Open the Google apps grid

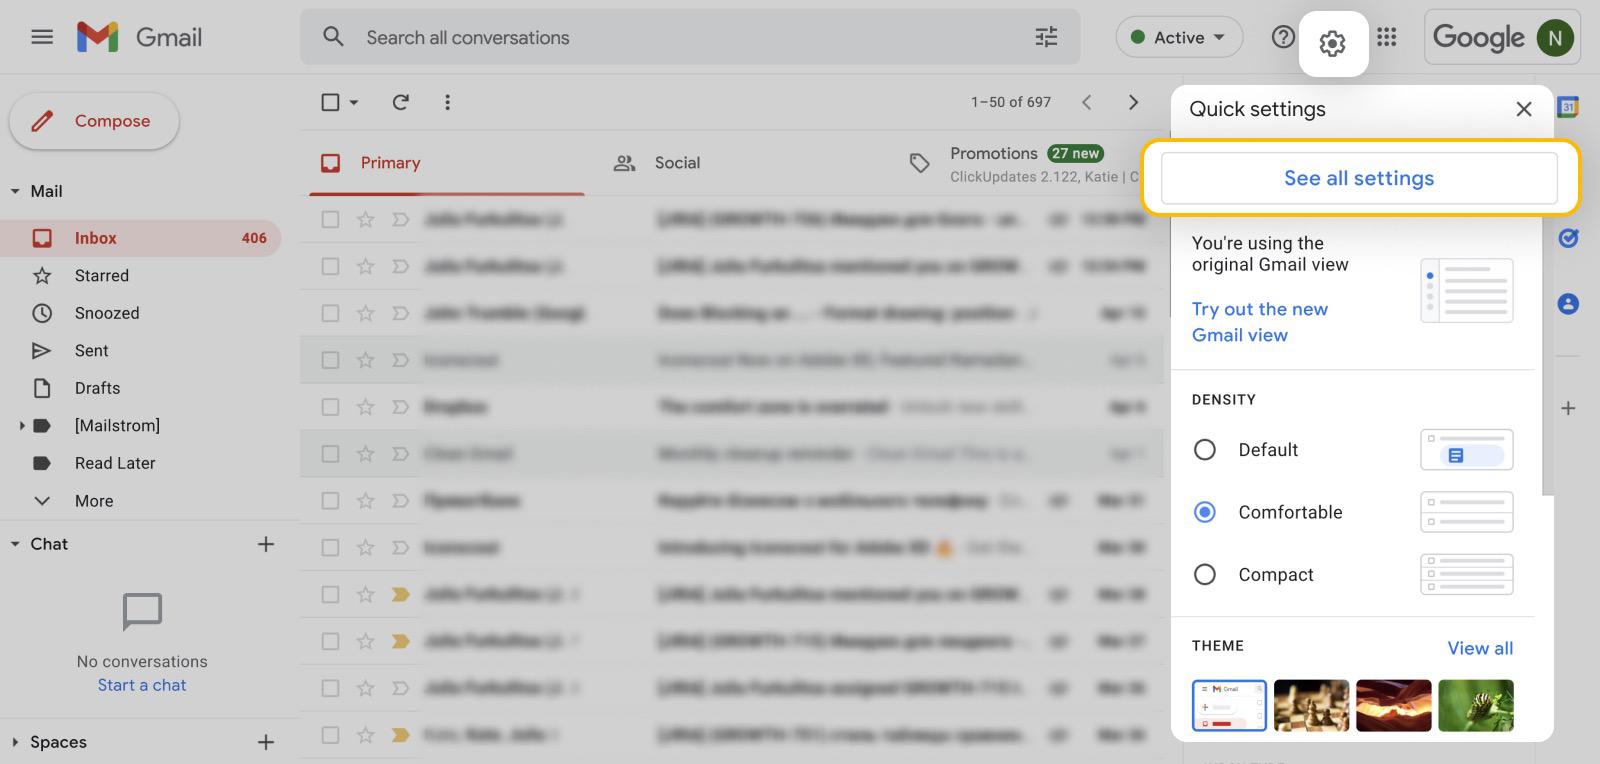click(x=1386, y=38)
